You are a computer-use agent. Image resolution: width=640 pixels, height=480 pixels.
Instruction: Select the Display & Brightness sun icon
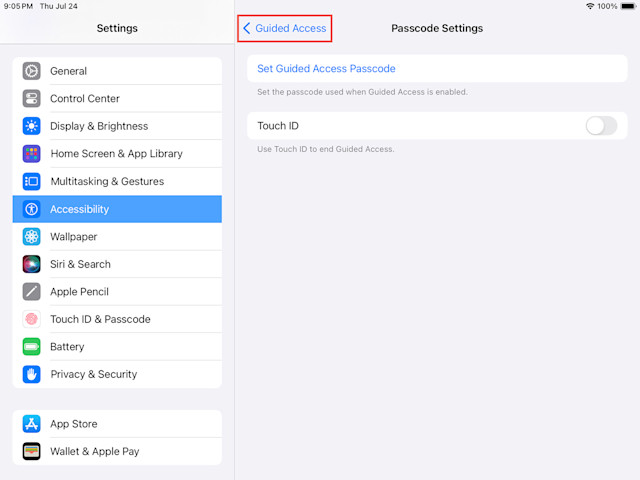31,126
